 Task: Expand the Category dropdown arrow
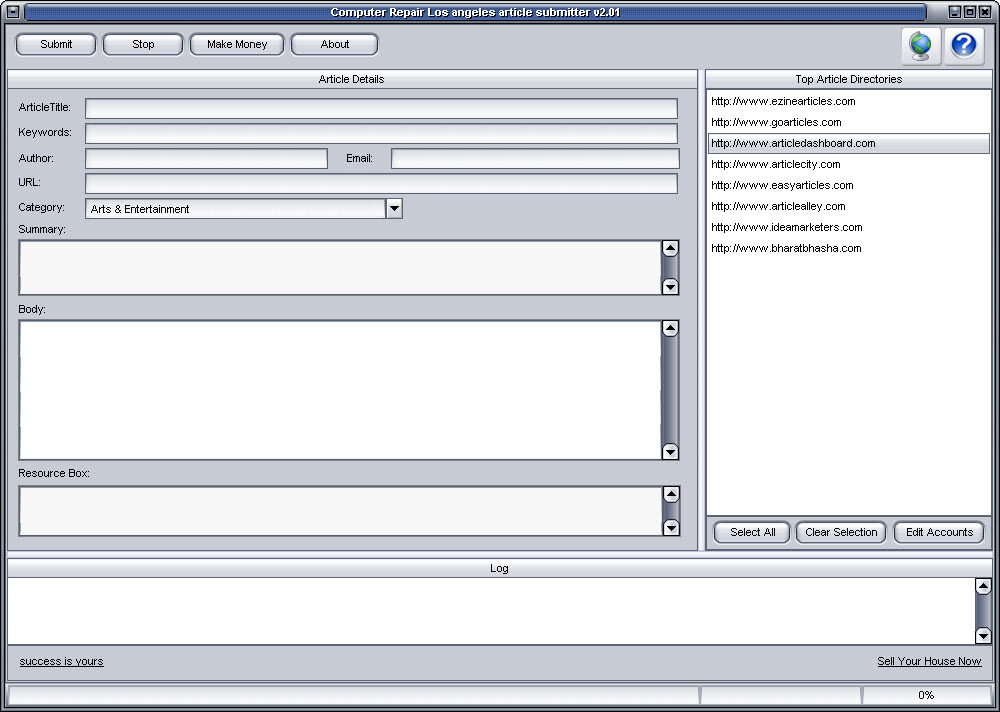click(x=394, y=208)
